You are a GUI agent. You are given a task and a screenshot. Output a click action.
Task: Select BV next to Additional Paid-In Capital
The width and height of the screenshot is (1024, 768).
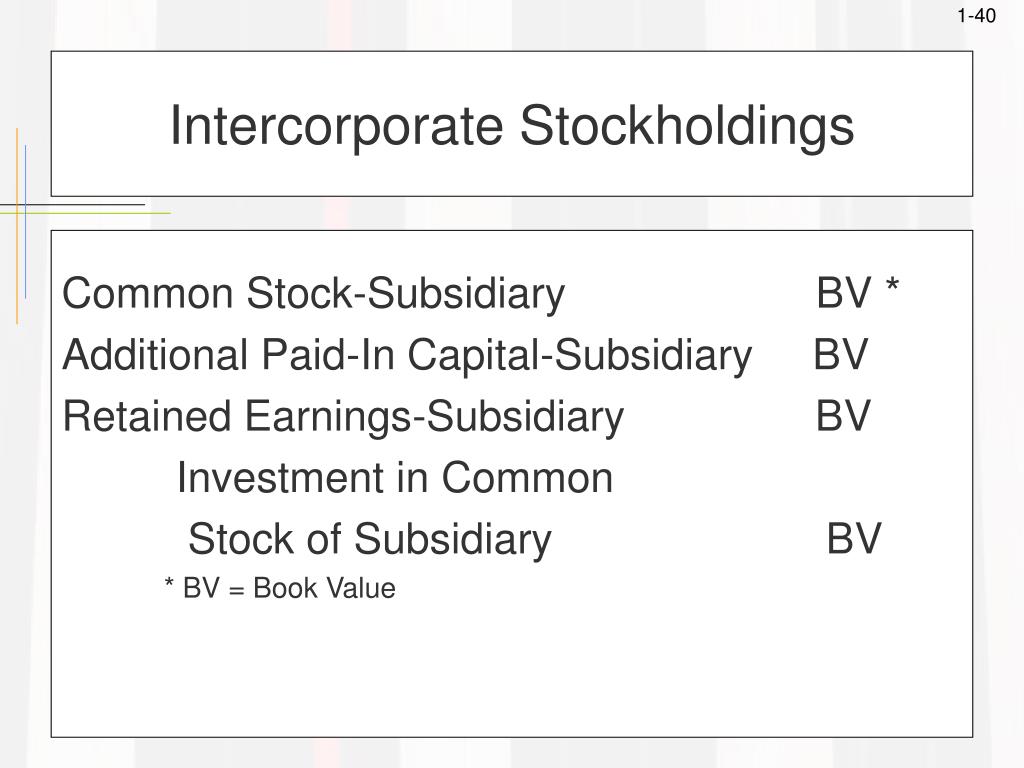tap(841, 354)
